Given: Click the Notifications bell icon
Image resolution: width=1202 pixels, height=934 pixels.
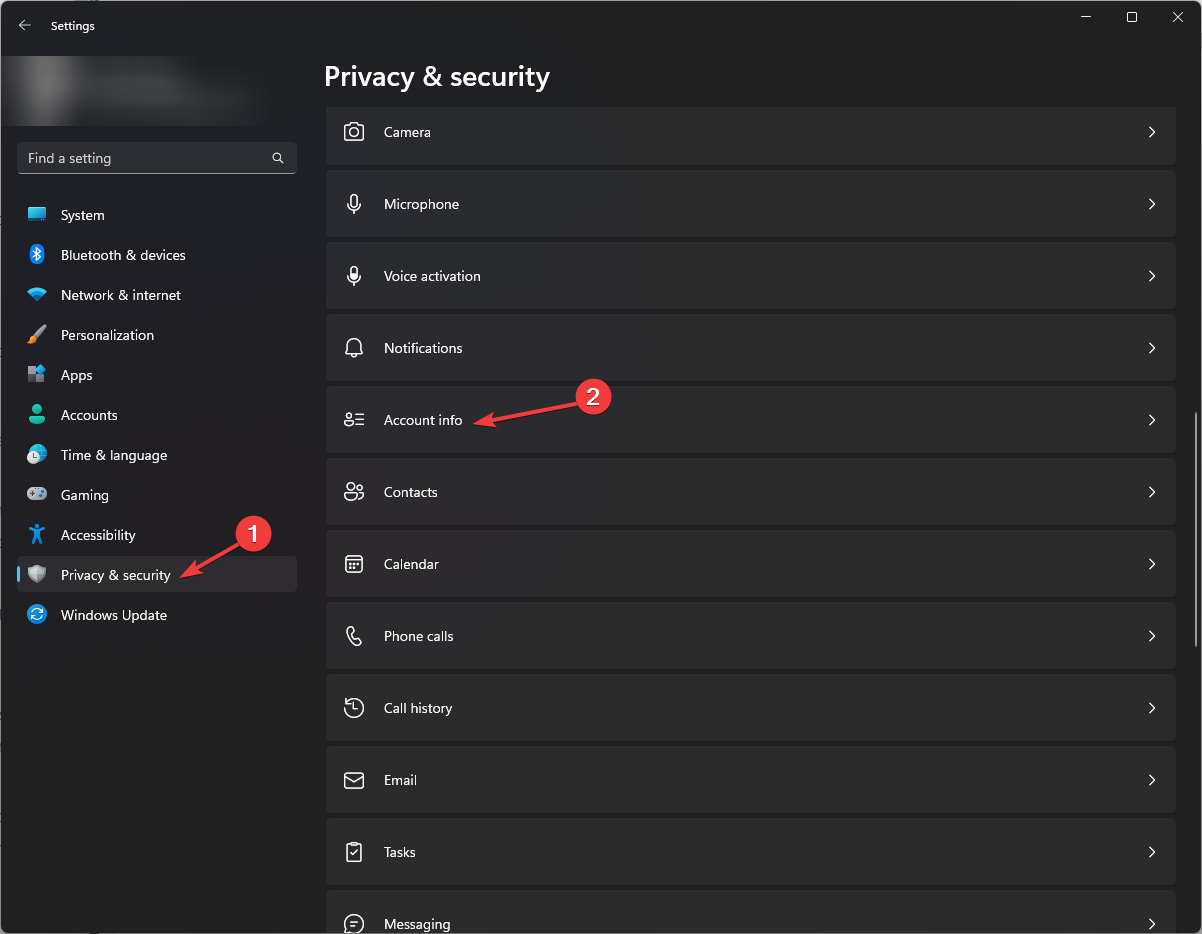Looking at the screenshot, I should click(x=354, y=347).
